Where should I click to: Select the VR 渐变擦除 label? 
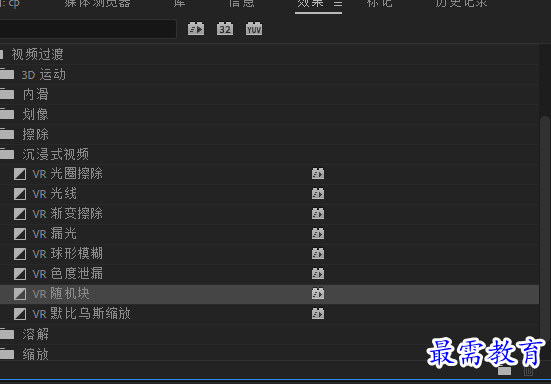coord(67,214)
